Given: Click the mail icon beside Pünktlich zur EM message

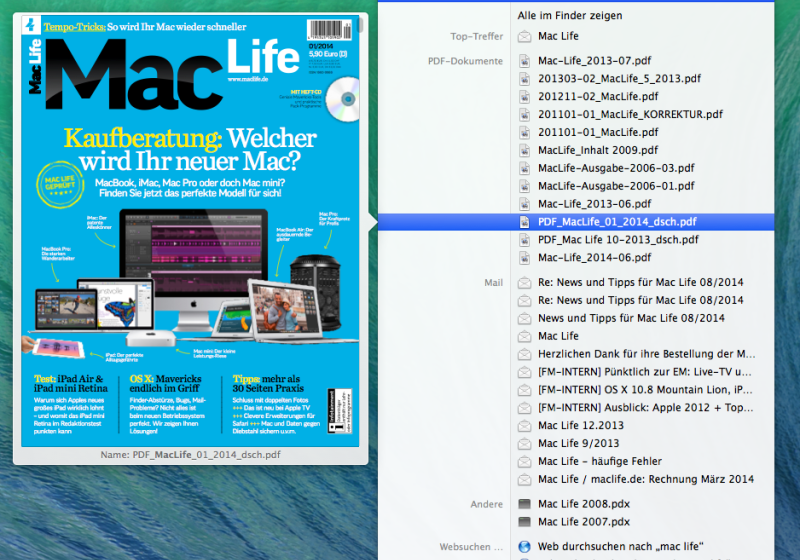Looking at the screenshot, I should (x=524, y=372).
